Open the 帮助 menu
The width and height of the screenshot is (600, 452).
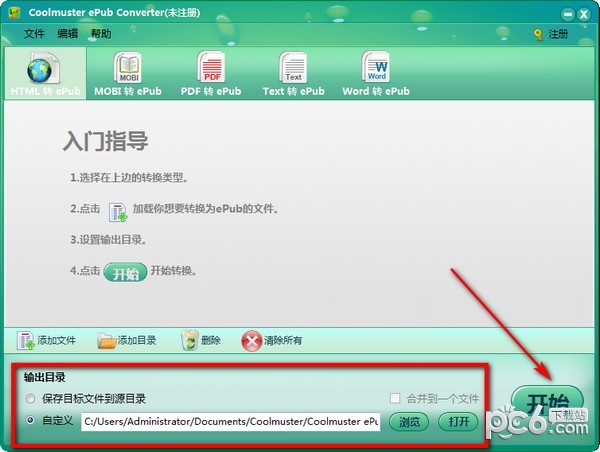pyautogui.click(x=101, y=34)
